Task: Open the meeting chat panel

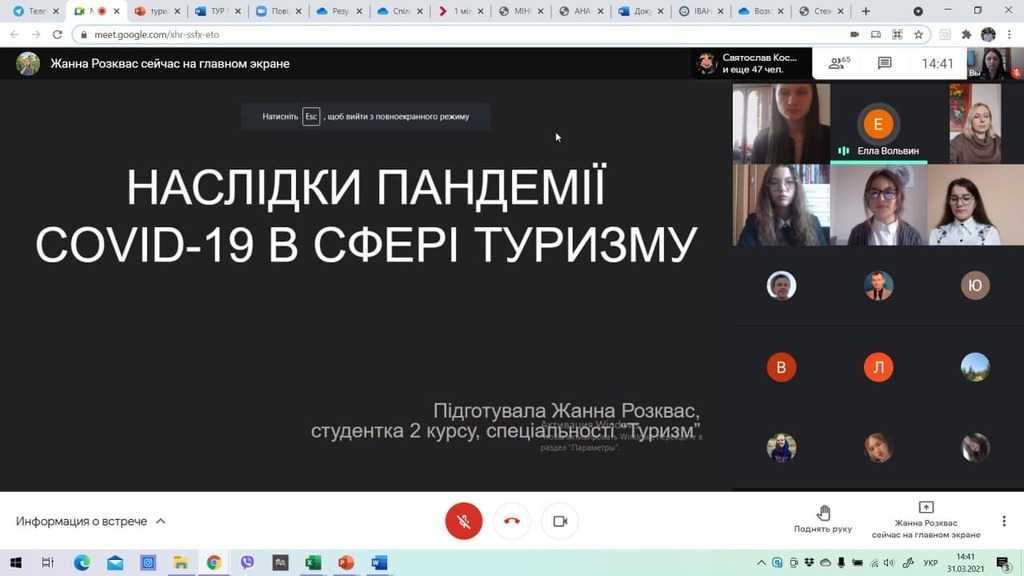Action: click(x=884, y=63)
